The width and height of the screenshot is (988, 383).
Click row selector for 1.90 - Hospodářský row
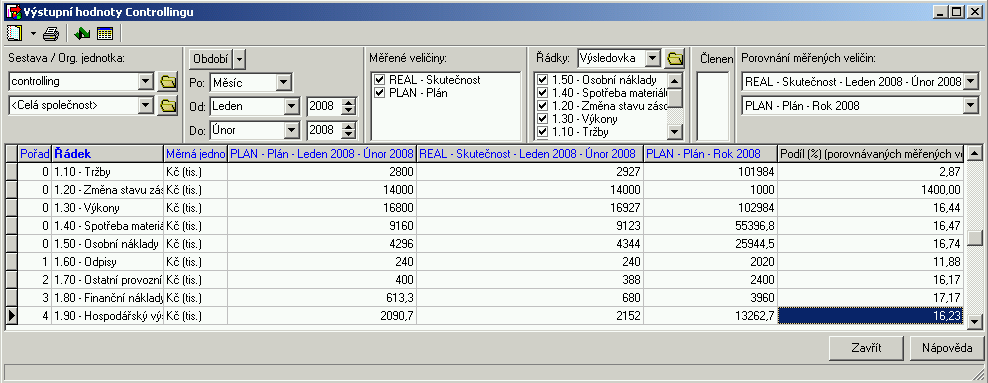click(x=11, y=316)
